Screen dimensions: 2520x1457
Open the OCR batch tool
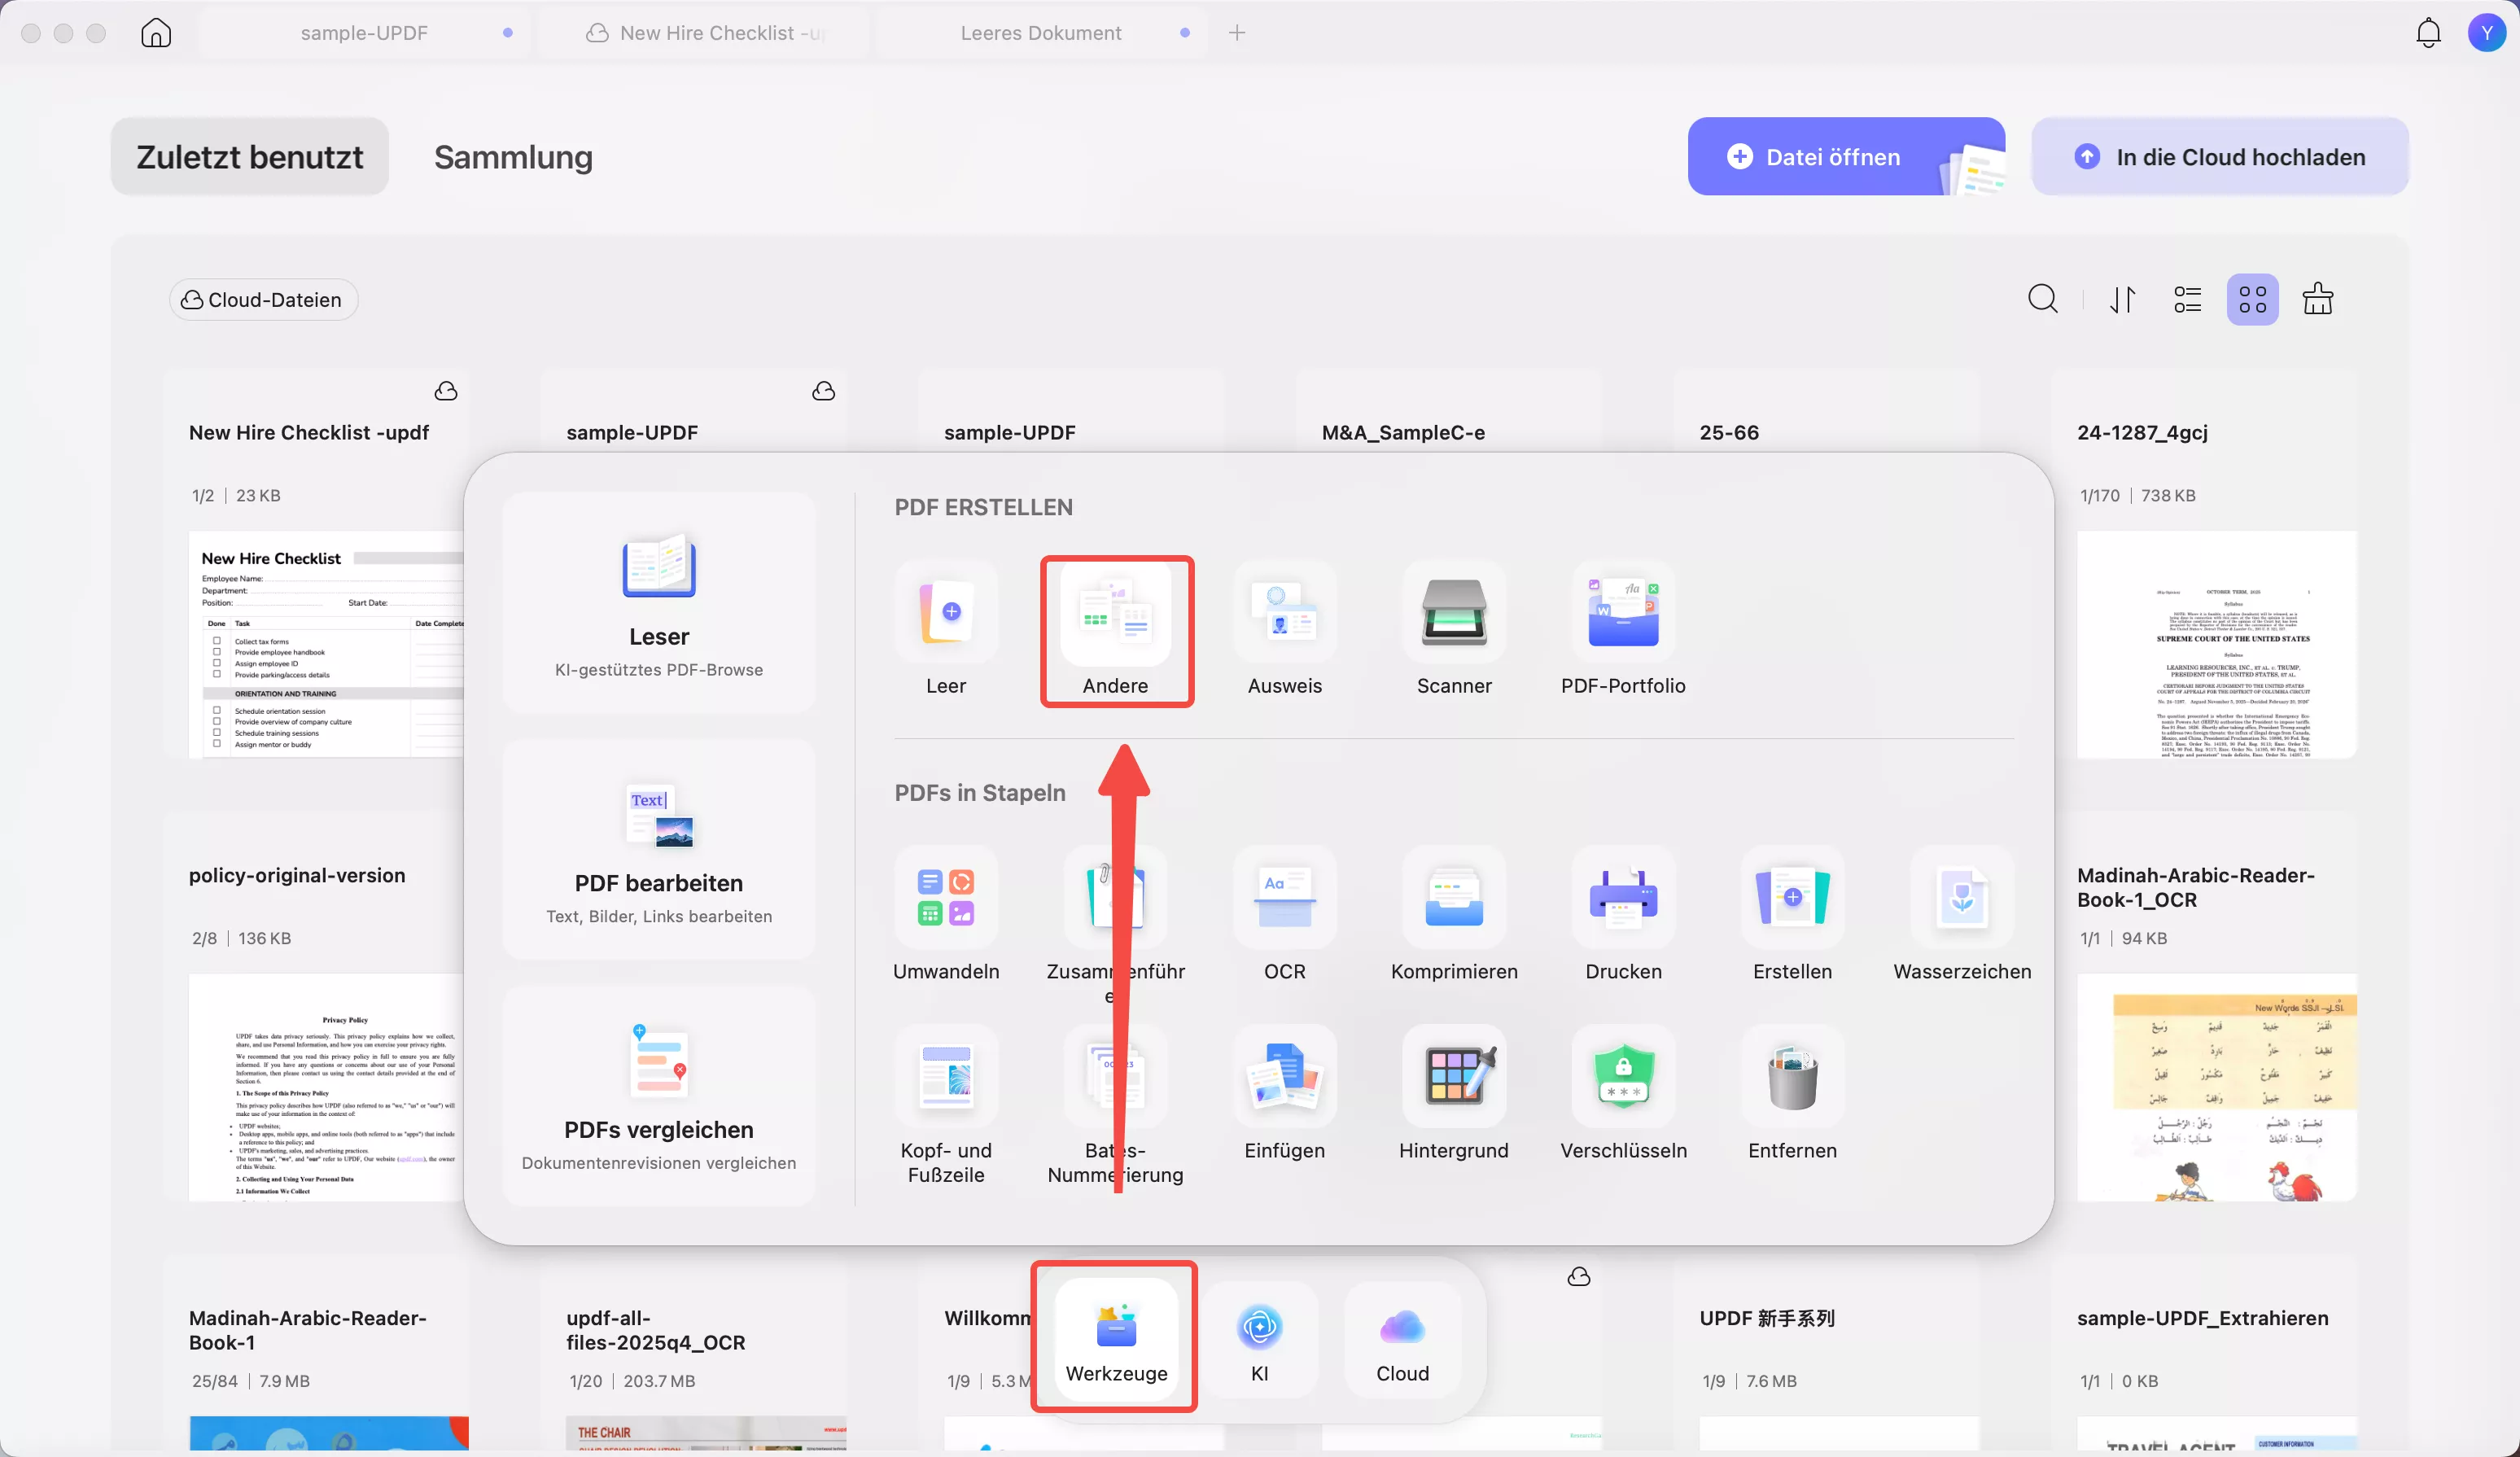[x=1284, y=898]
